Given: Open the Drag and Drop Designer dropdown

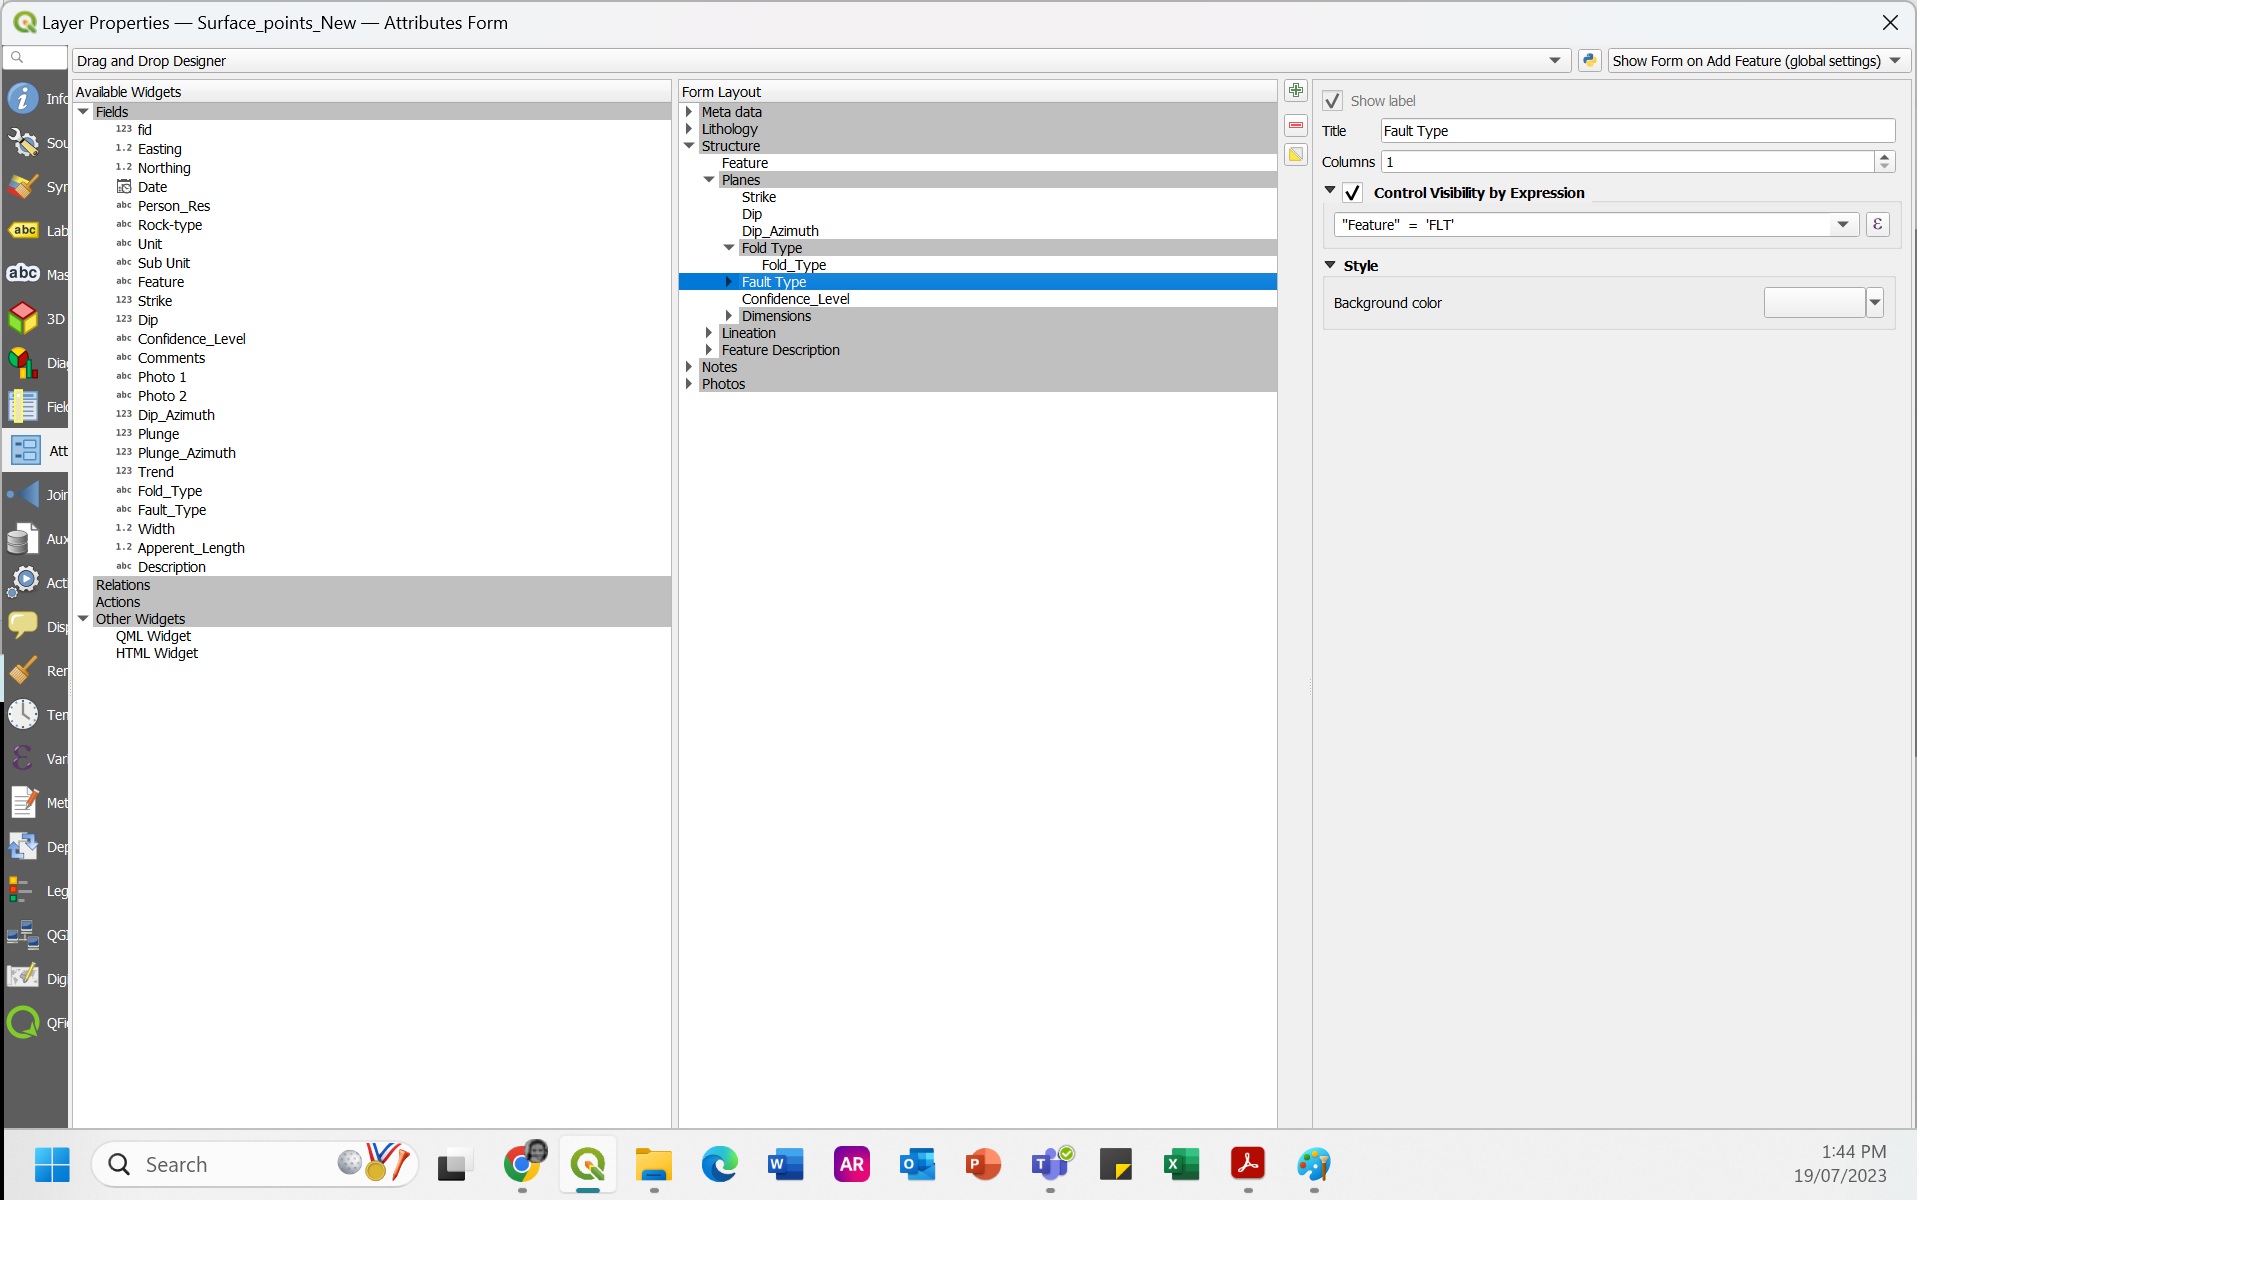Looking at the screenshot, I should point(820,61).
